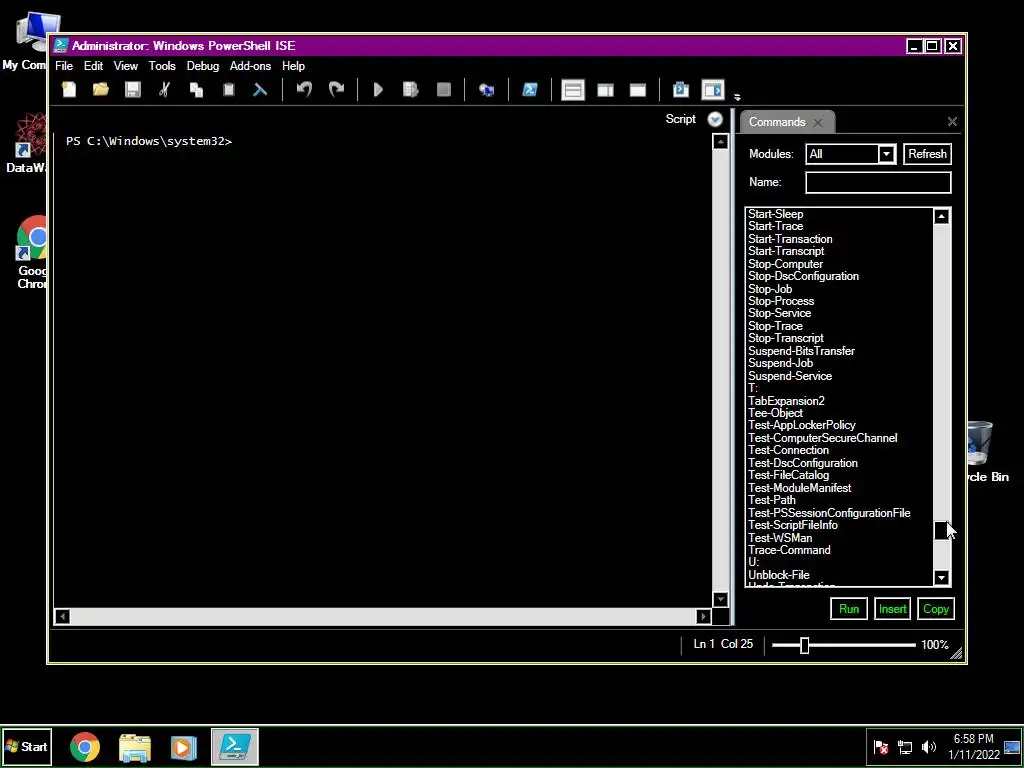This screenshot has height=768, width=1024.
Task: Show the script pane maximized
Action: click(638, 89)
